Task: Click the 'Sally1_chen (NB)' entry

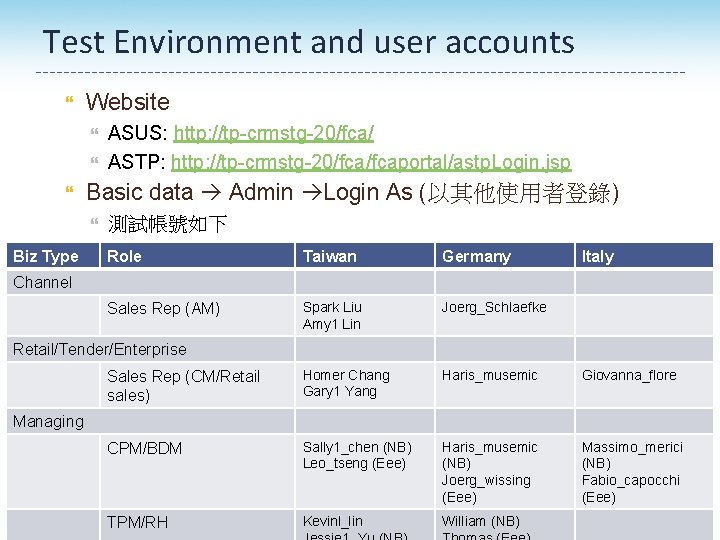Action: tap(357, 447)
